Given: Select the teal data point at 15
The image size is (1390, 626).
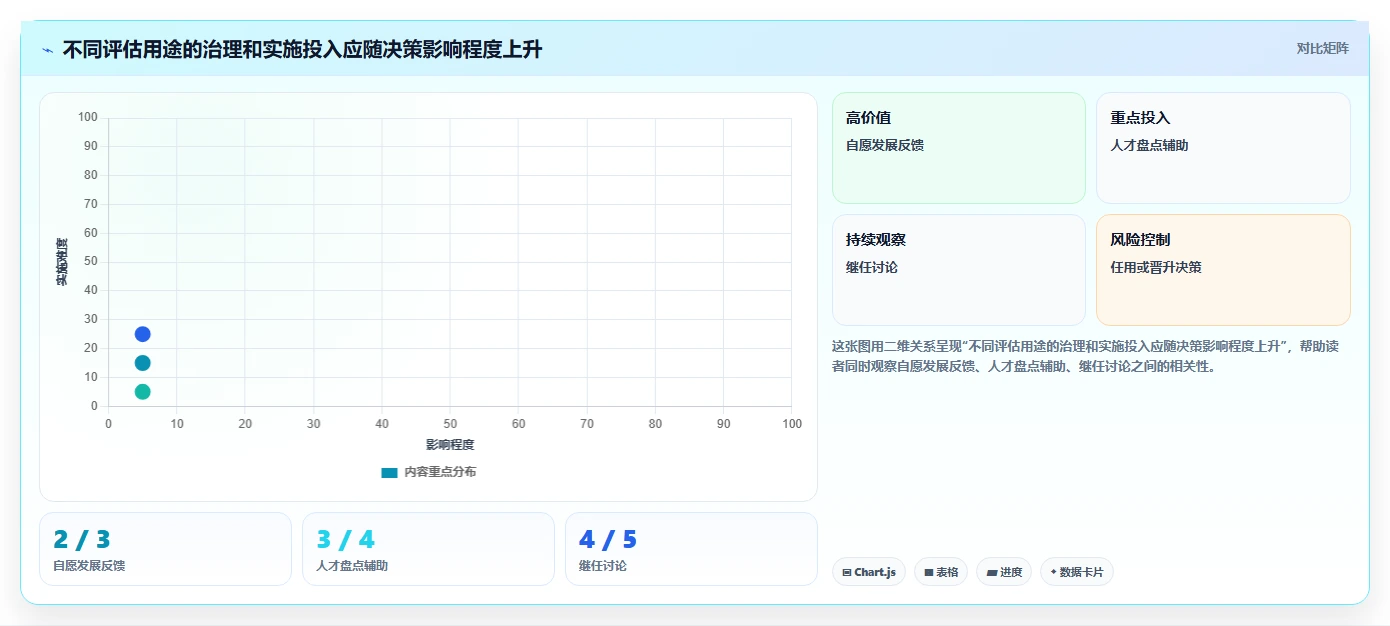Looking at the screenshot, I should tap(143, 363).
